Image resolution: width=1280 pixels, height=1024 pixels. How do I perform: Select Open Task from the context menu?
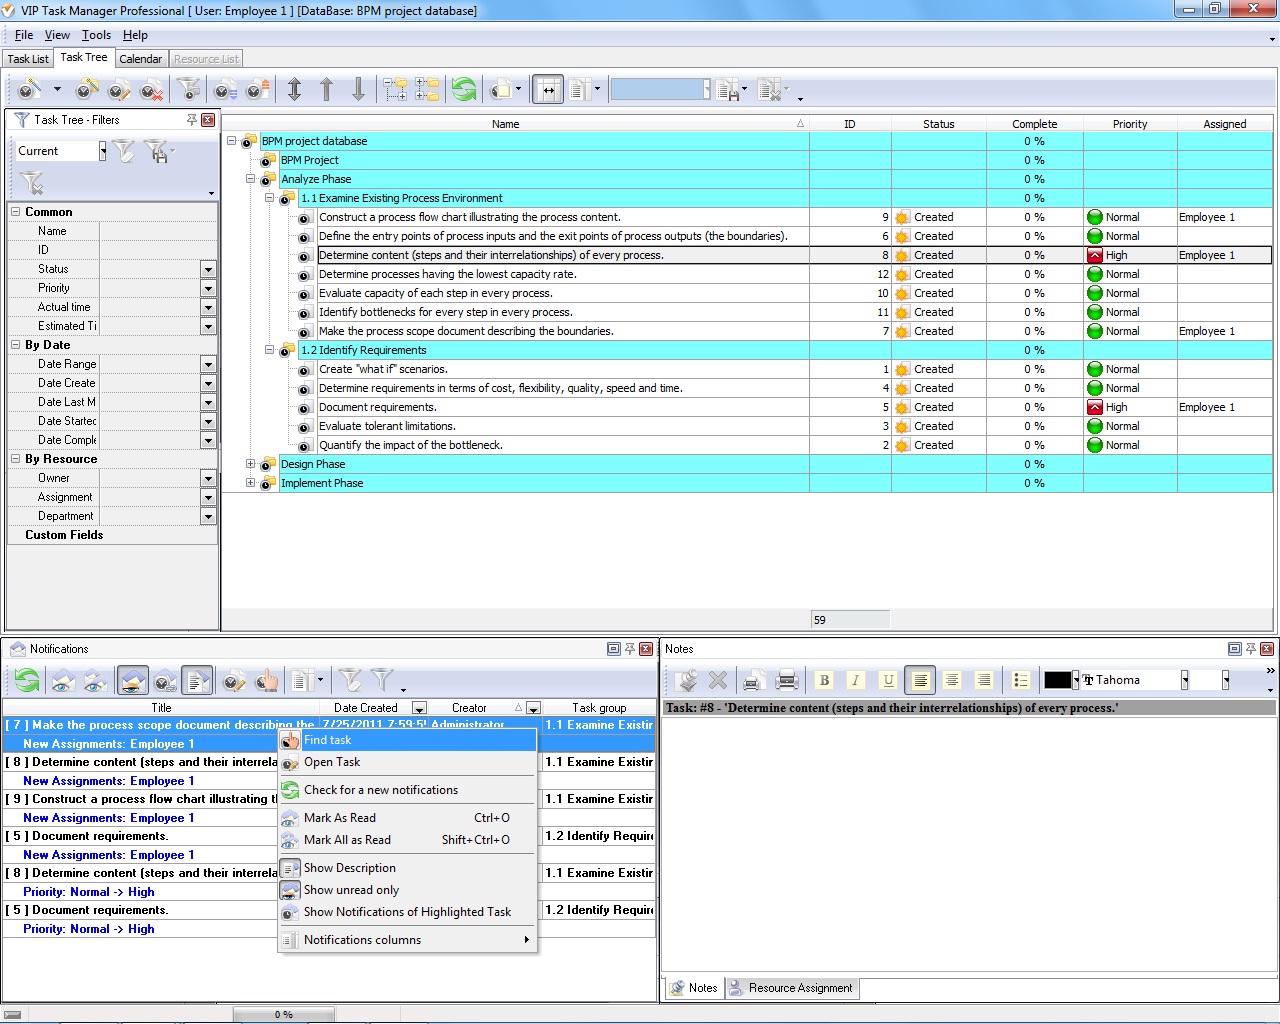[332, 762]
